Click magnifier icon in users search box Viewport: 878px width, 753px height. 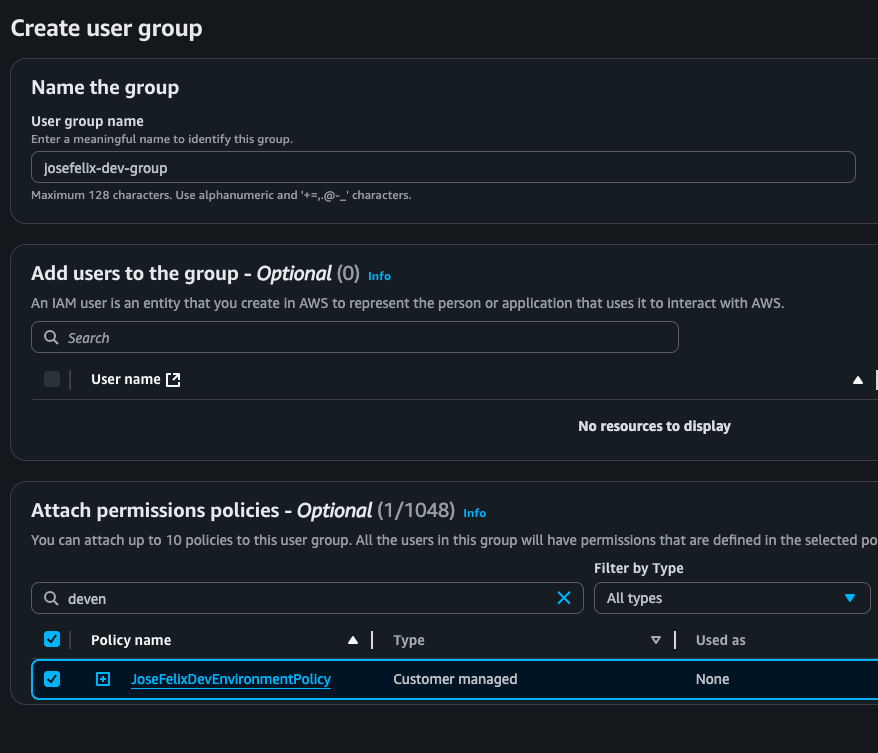51,337
